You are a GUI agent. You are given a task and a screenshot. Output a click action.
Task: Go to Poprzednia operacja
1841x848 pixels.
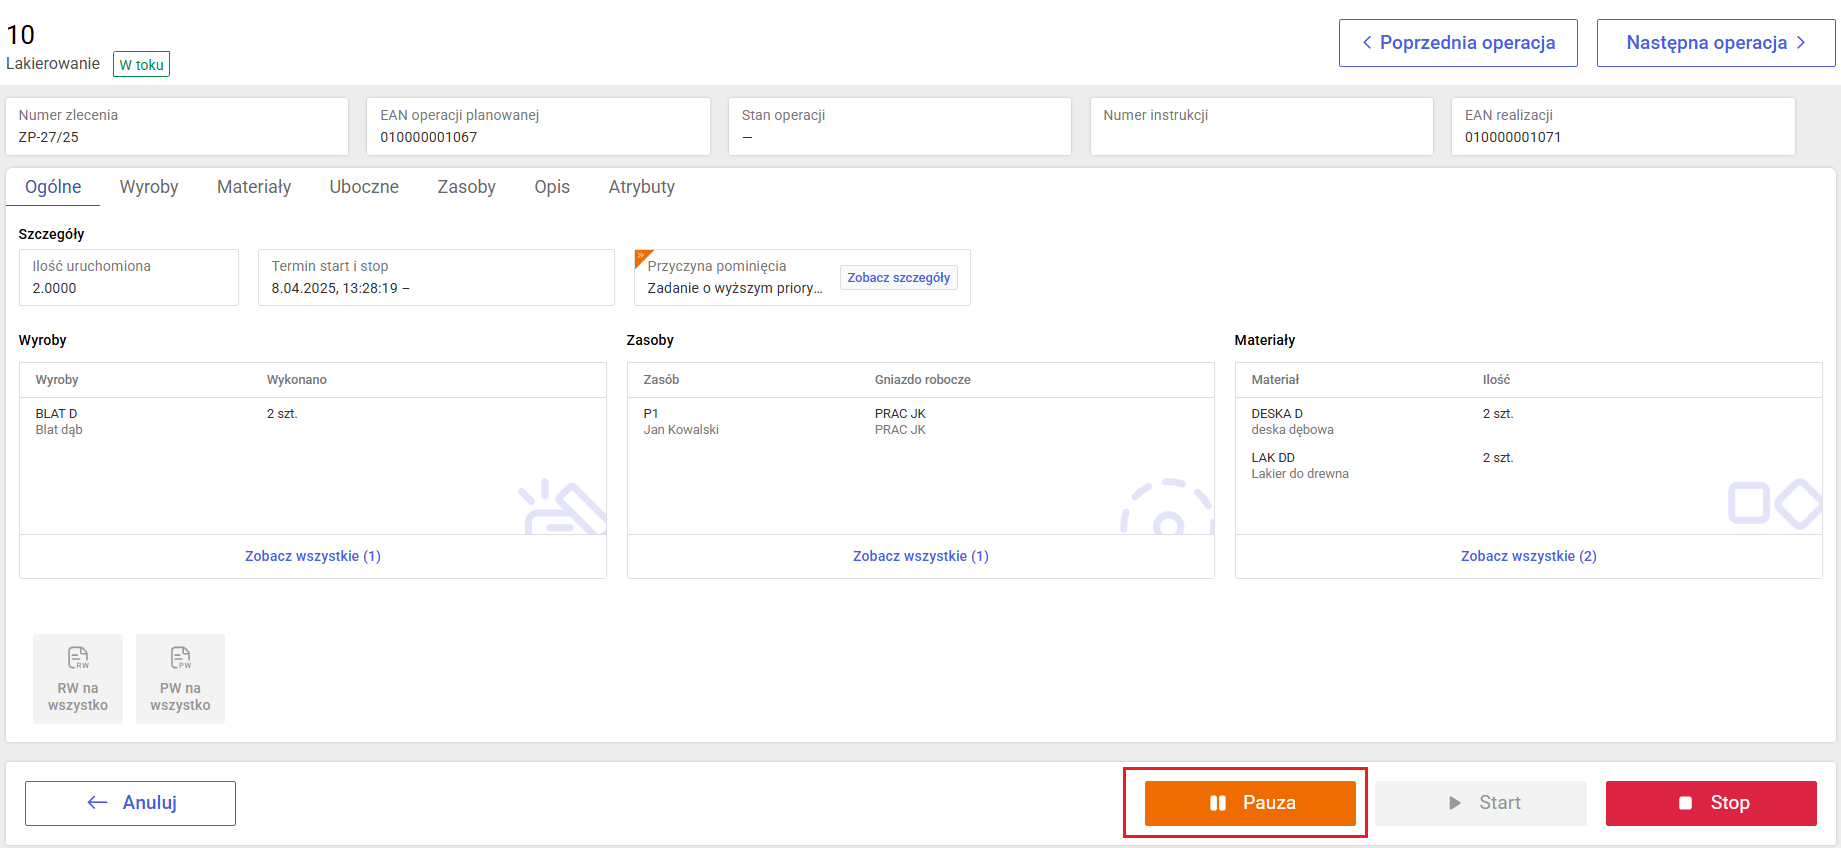(x=1457, y=43)
